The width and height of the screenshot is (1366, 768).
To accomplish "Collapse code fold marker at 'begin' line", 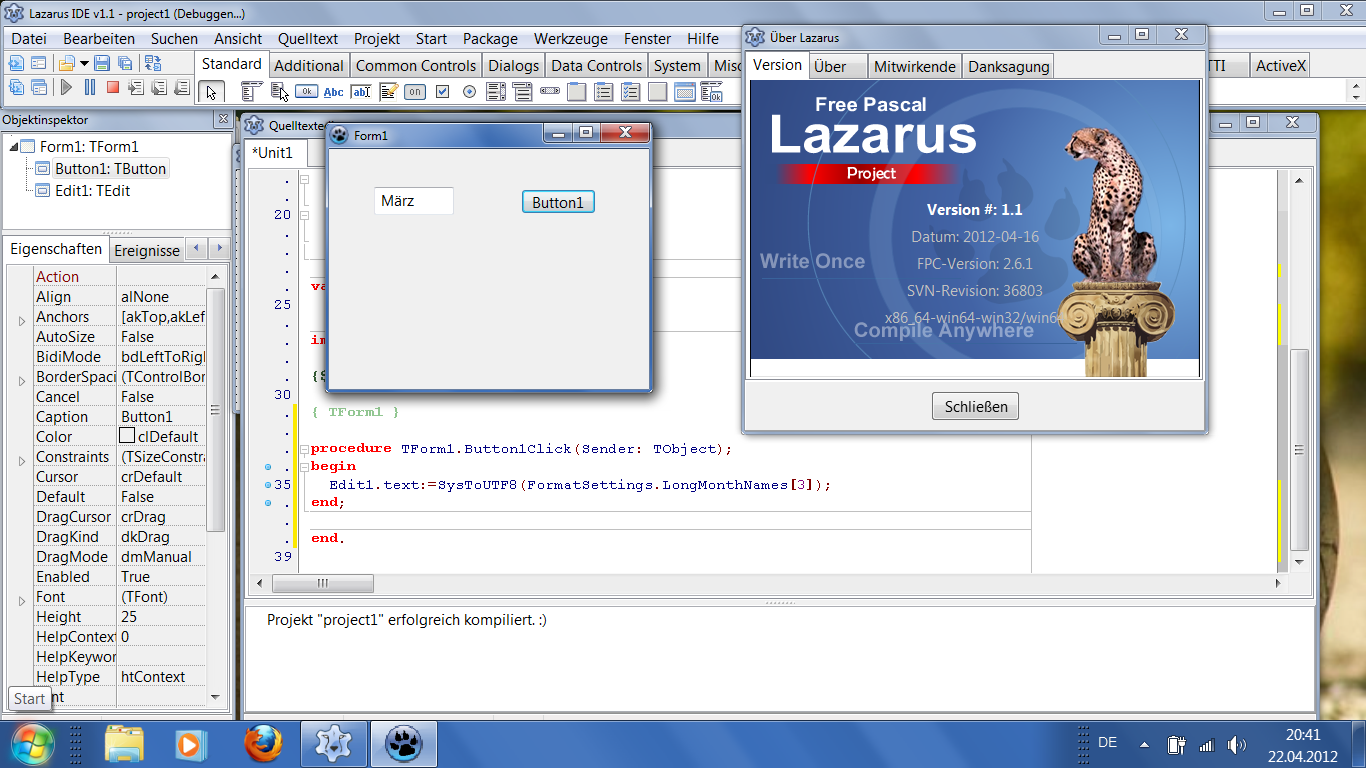I will click(304, 466).
